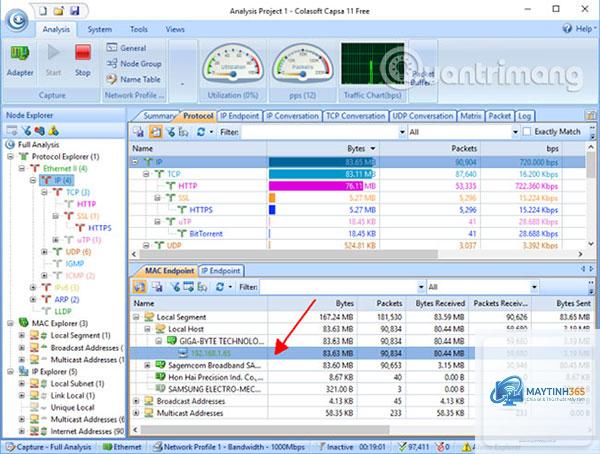Click the MAC Endpoint refresh icon
The width and height of the screenshot is (600, 454).
tap(220, 287)
